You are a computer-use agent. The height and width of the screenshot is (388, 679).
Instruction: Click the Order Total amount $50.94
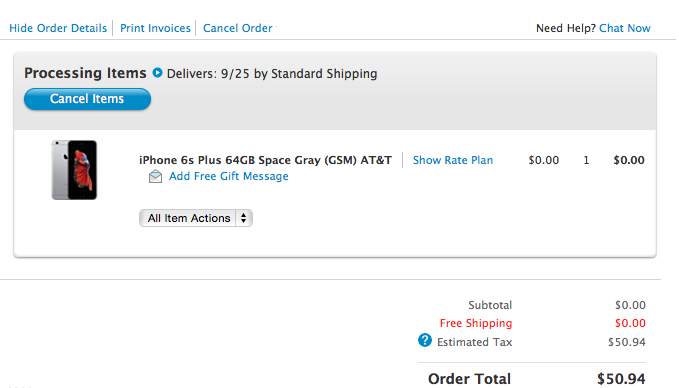click(x=621, y=379)
